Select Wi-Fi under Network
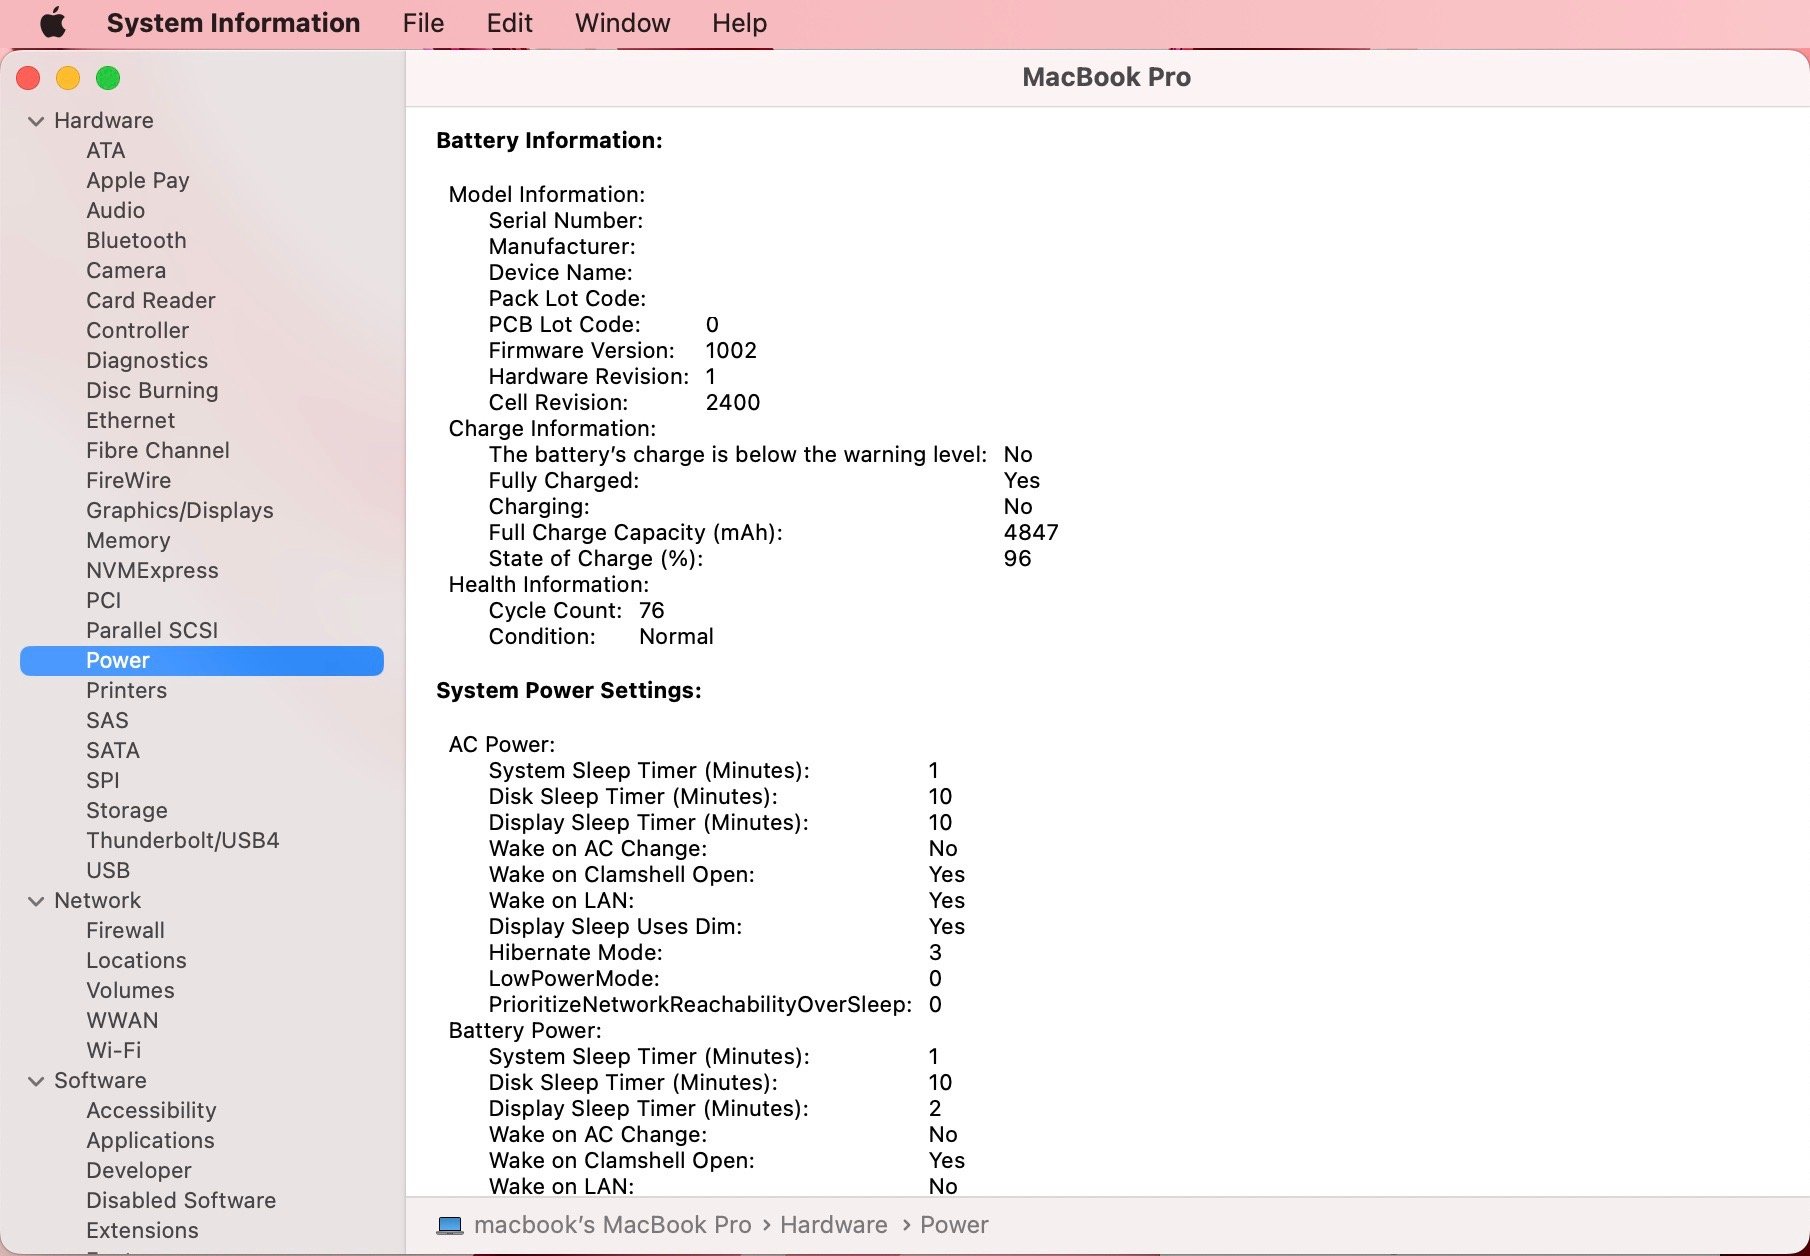Screen dimensions: 1810x1256 (x=114, y=1051)
